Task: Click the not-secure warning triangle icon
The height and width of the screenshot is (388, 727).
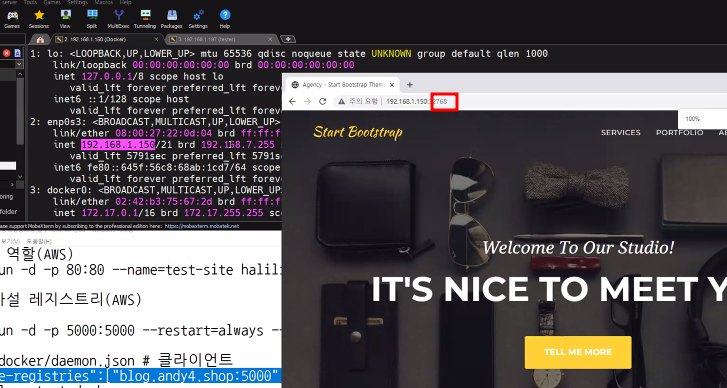Action: [341, 102]
